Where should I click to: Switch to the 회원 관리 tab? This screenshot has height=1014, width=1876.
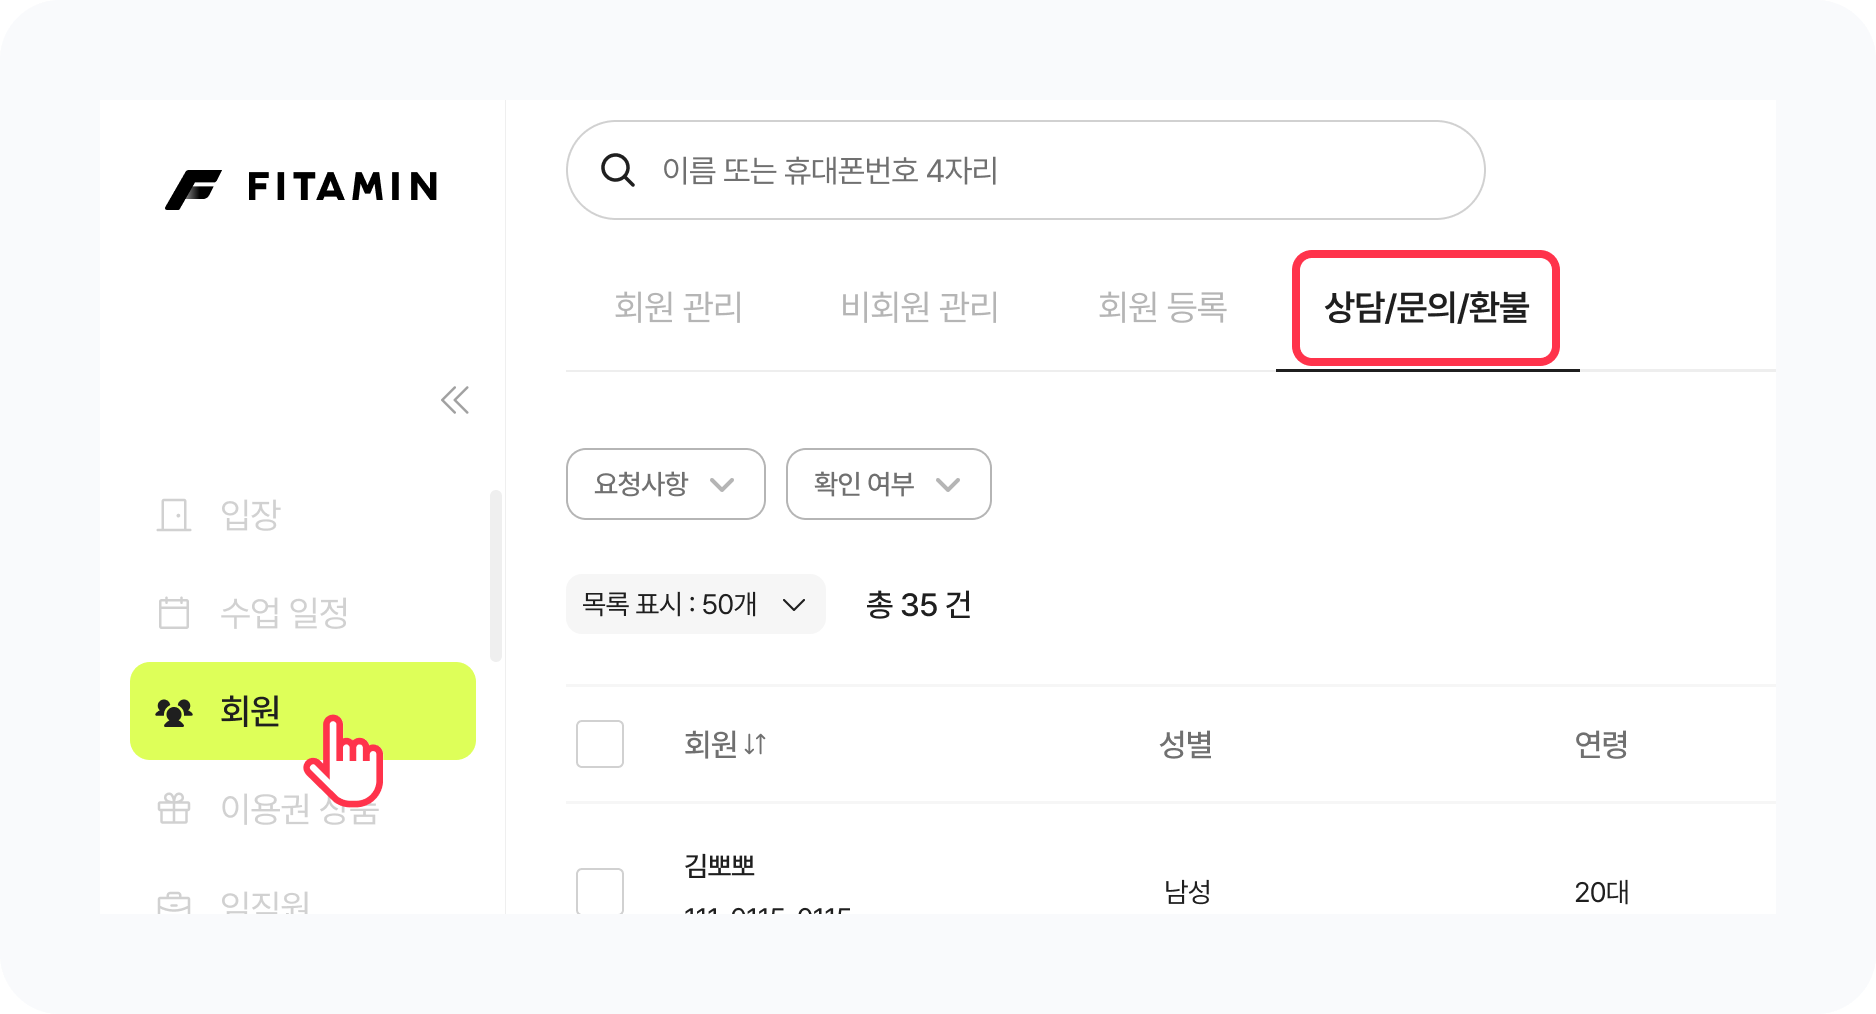tap(678, 307)
